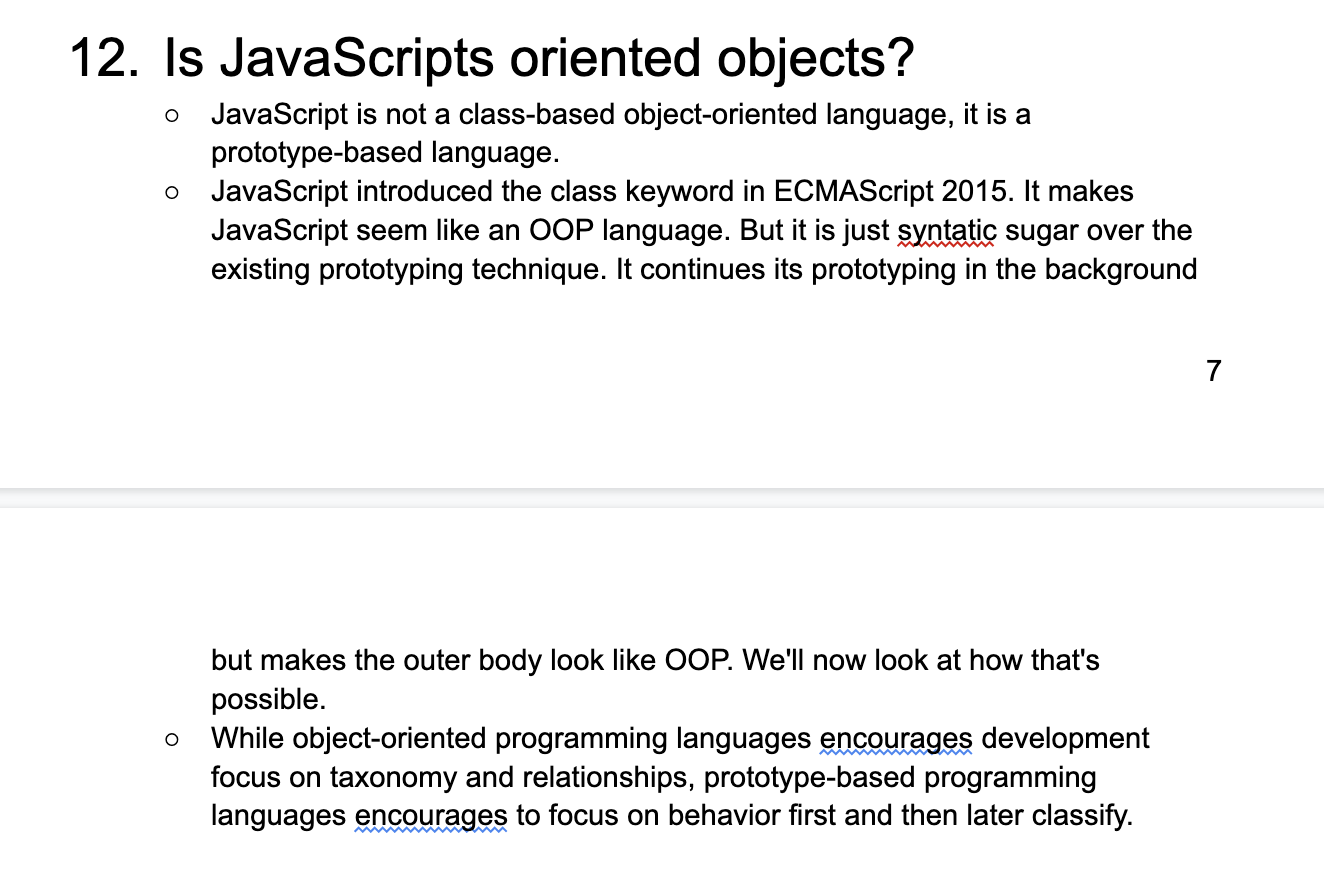Click the misspelled word "syntatic"
This screenshot has height=874, width=1324.
coord(945,231)
